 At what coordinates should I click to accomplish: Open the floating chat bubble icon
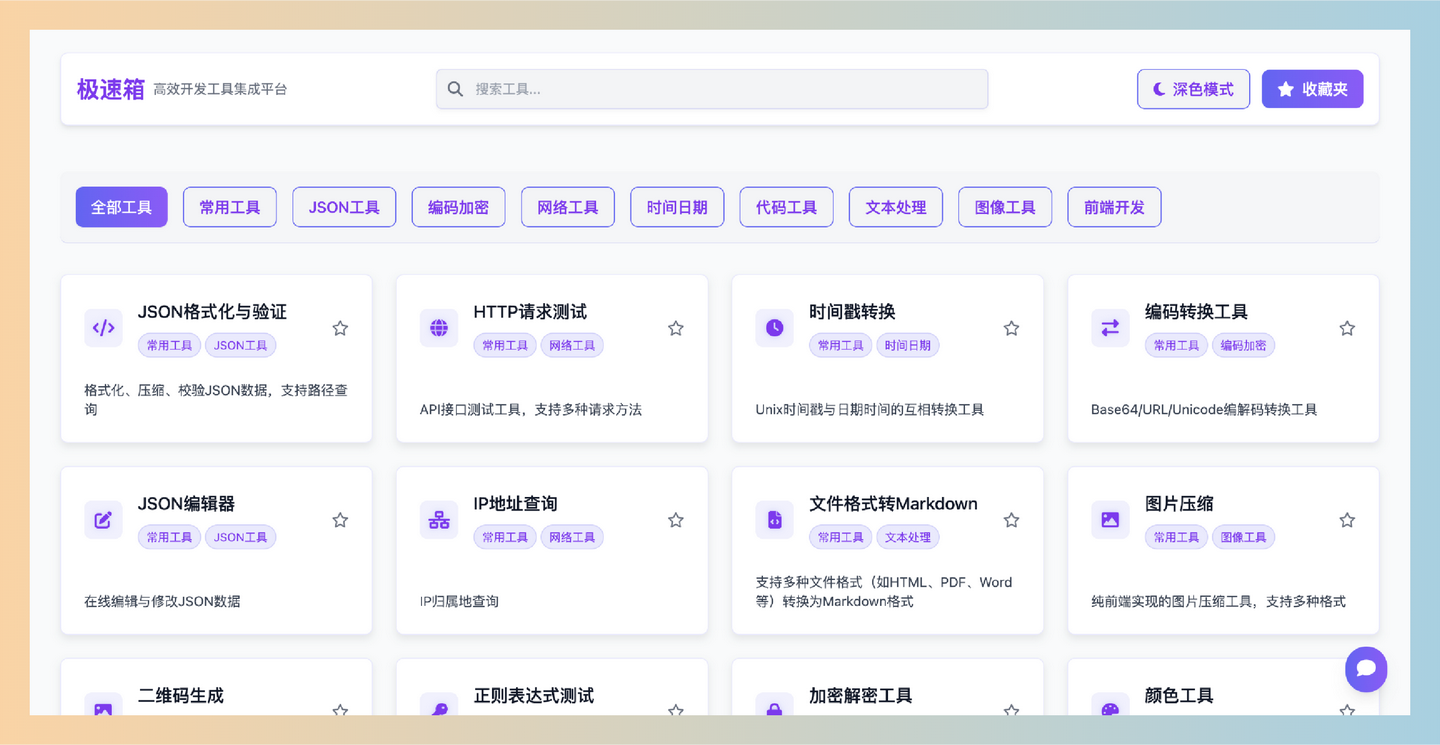coord(1366,669)
